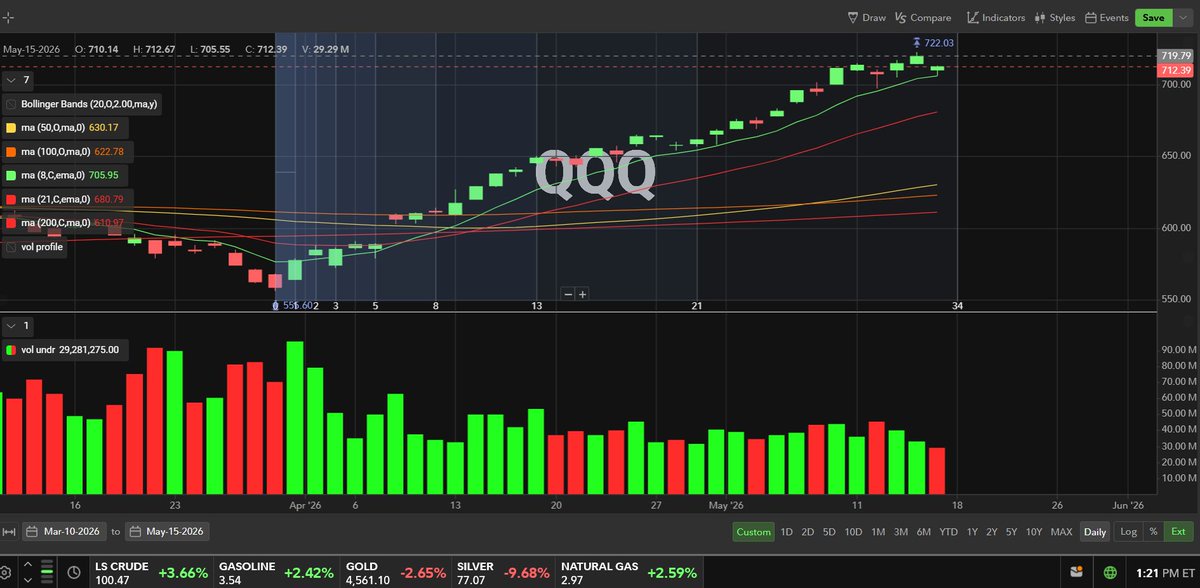The image size is (1200, 588).
Task: Select the ma (50,O,ma,0) legend label
Action: click(x=53, y=128)
